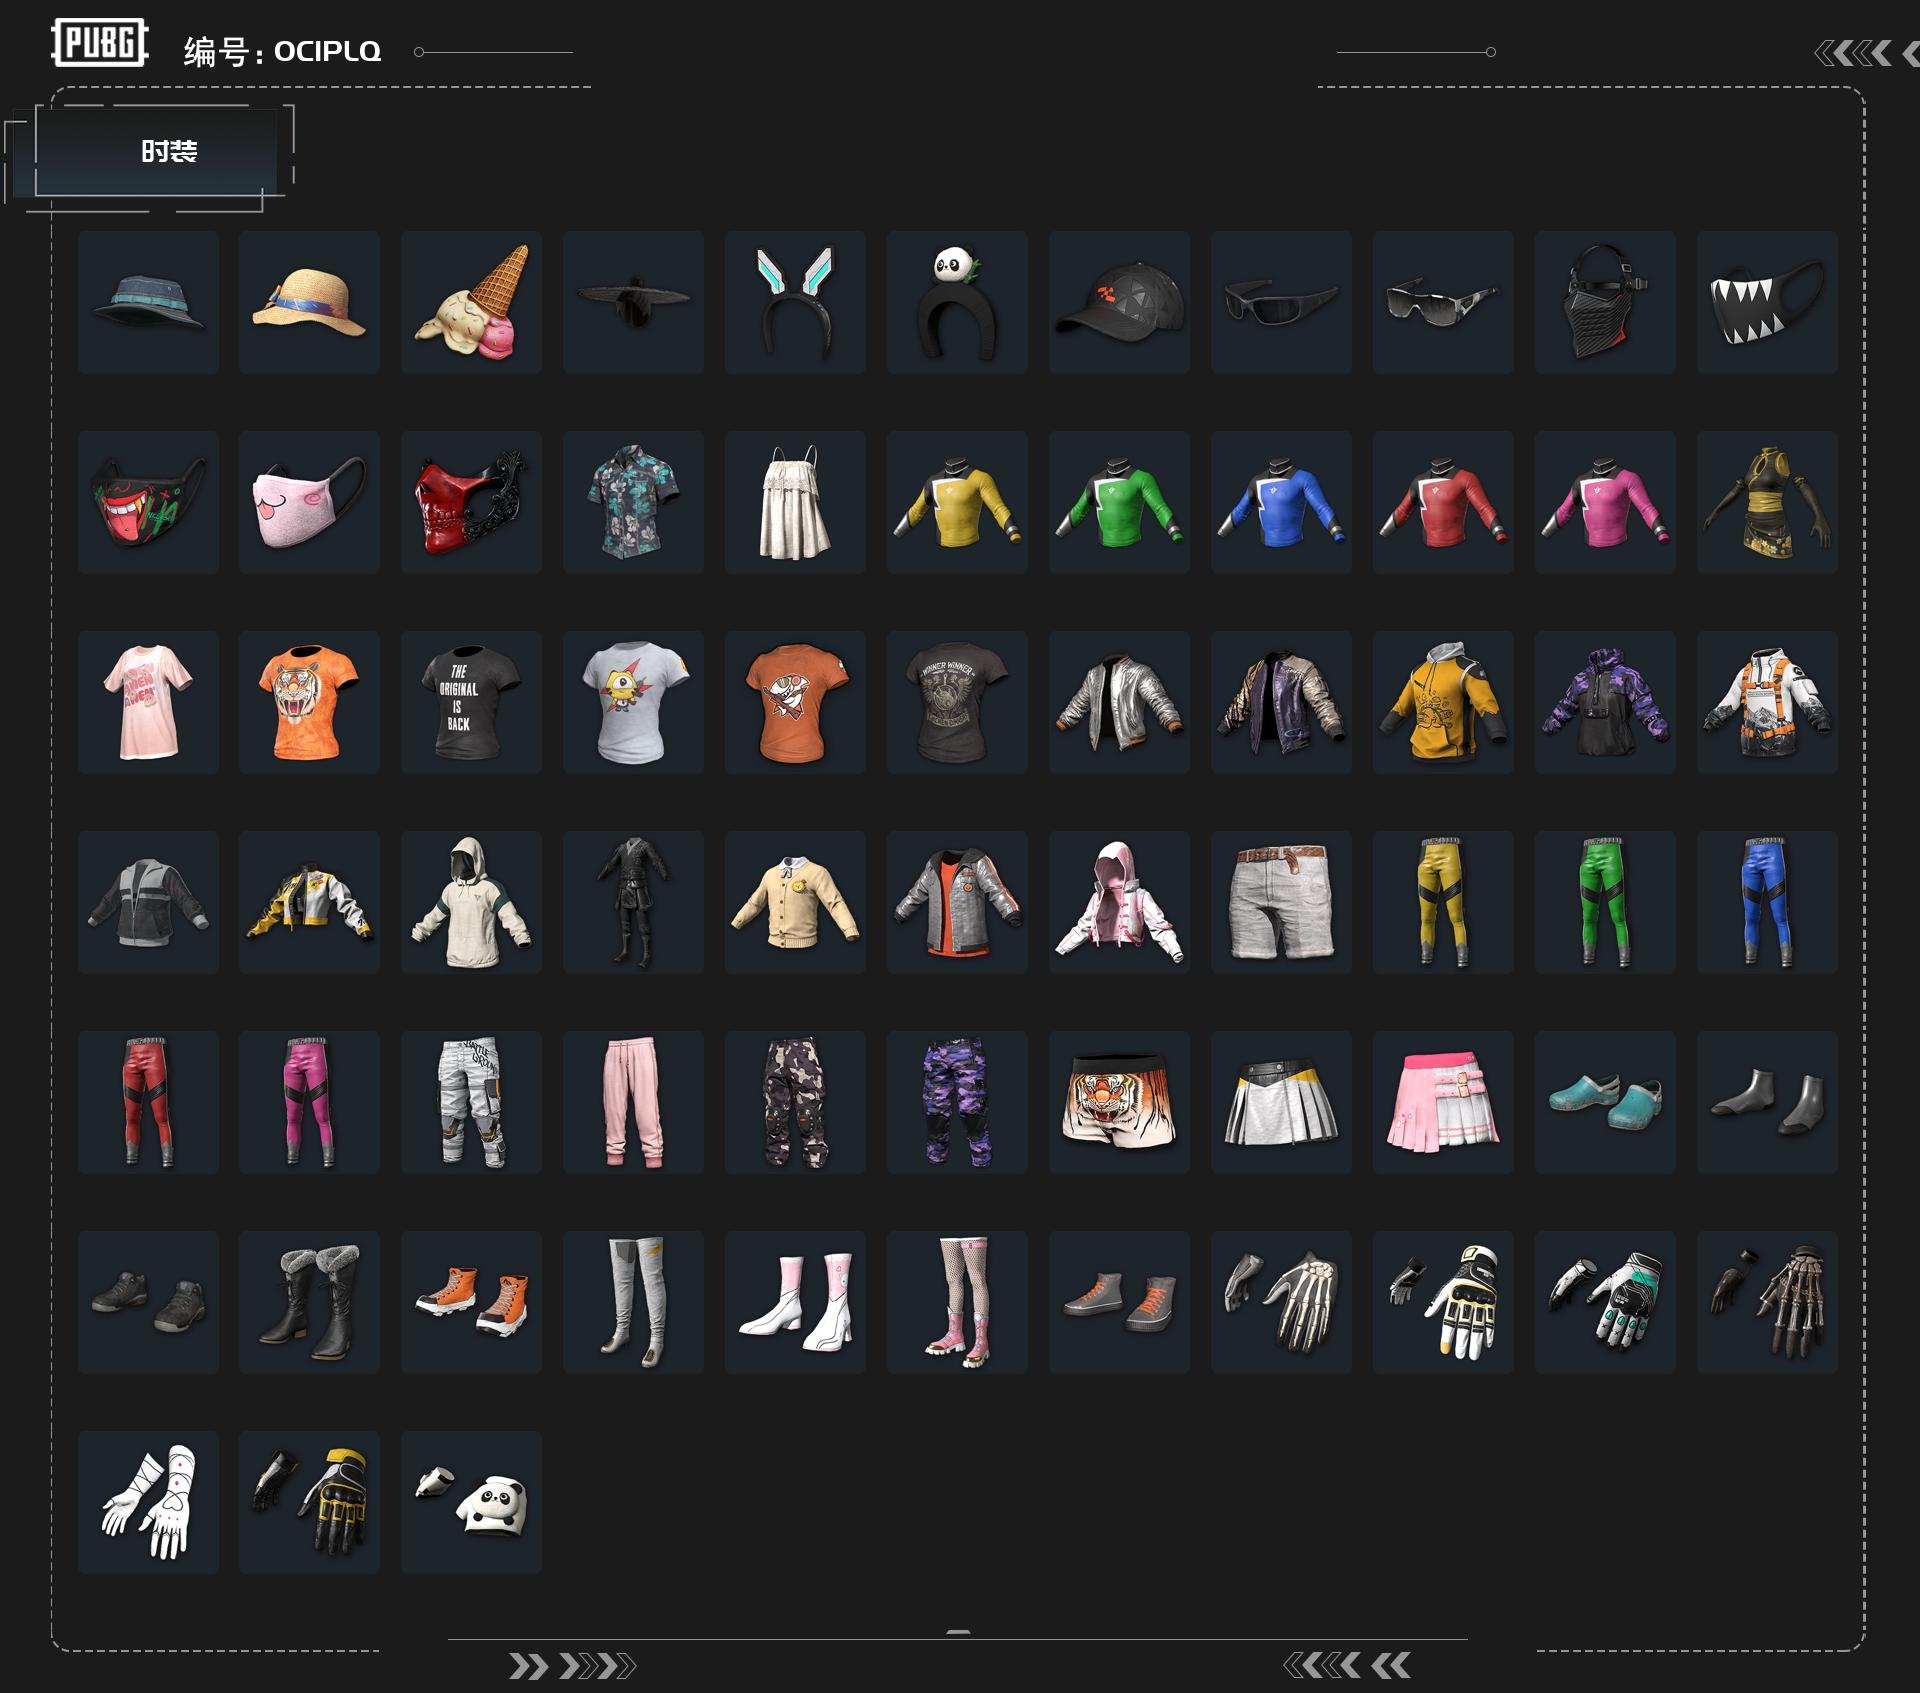Select the silver bomber jacket

point(1119,702)
